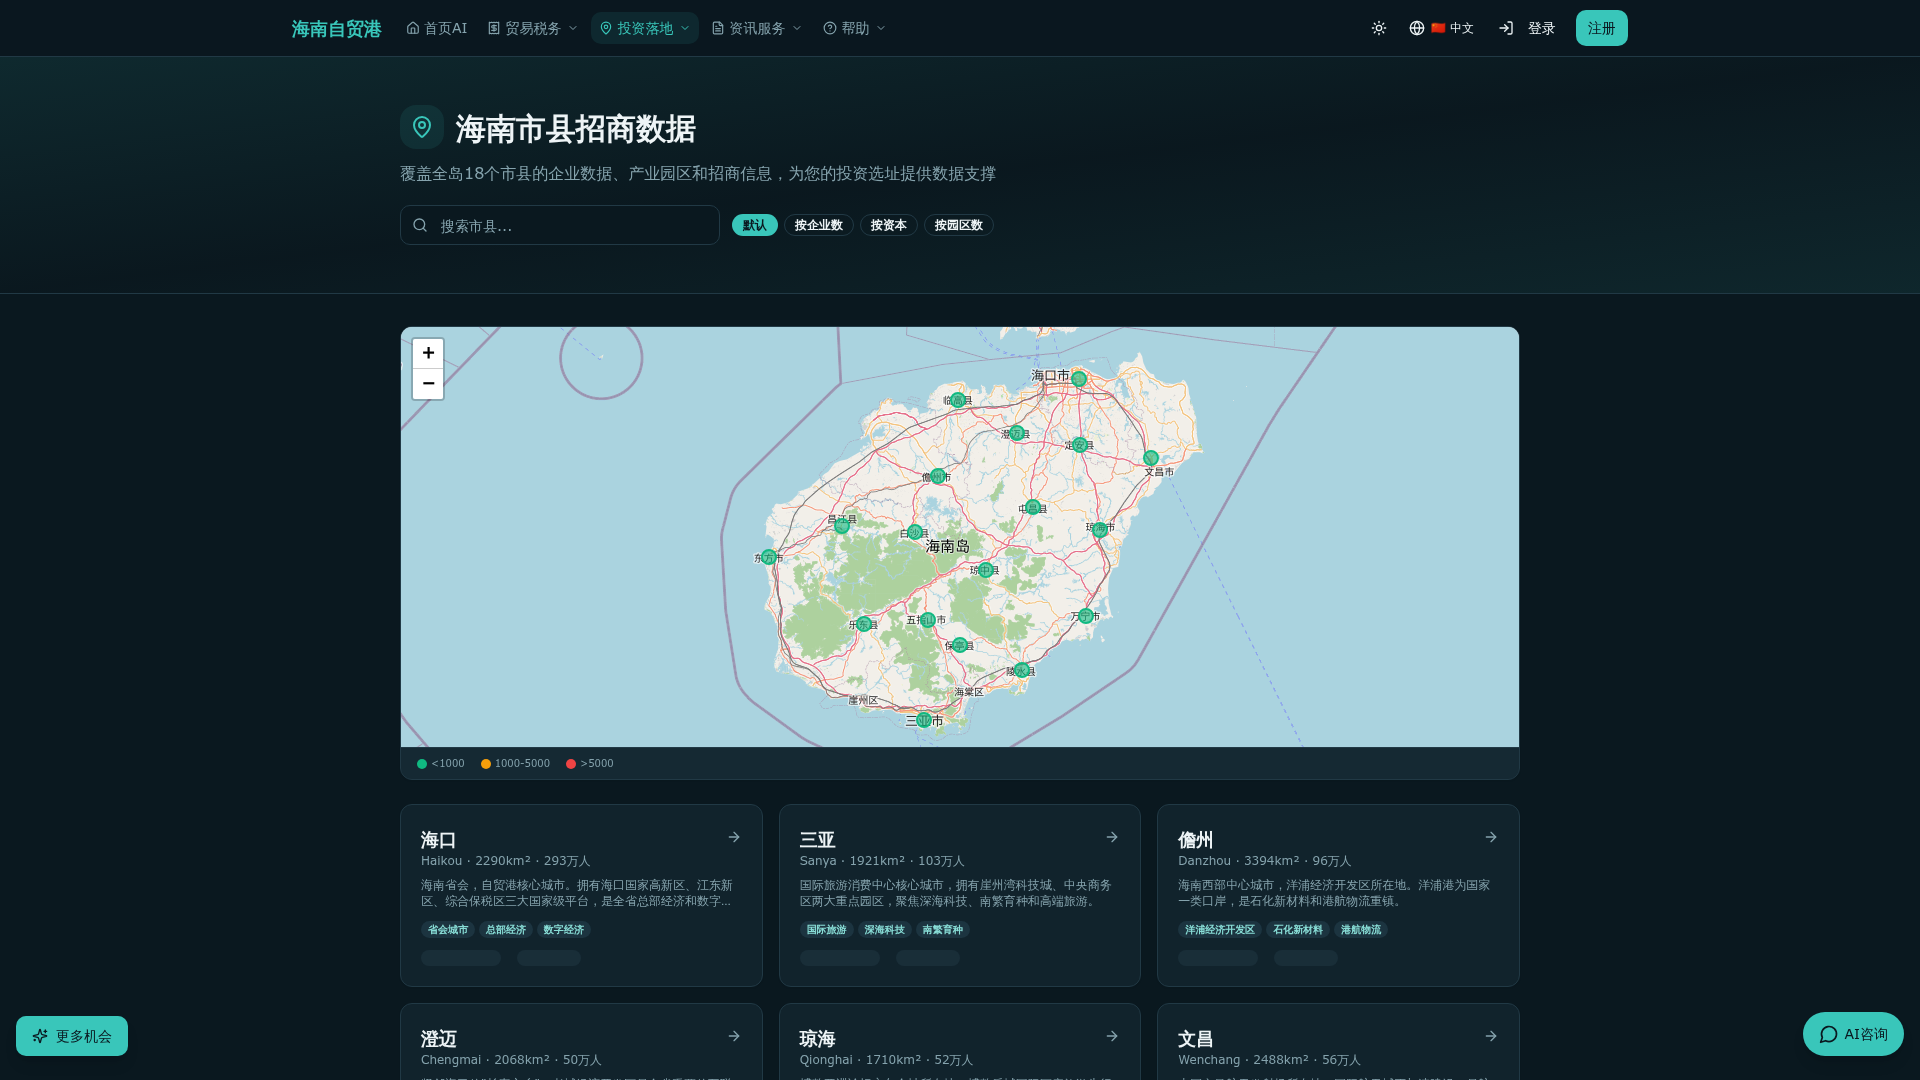The height and width of the screenshot is (1080, 1920).
Task: Click the 登录 login link
Action: pyautogui.click(x=1541, y=28)
